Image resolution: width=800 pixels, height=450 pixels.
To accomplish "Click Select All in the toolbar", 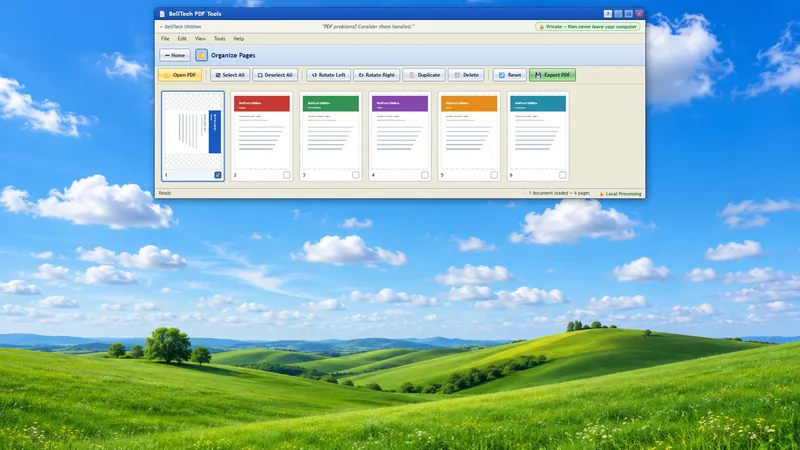I will [230, 75].
